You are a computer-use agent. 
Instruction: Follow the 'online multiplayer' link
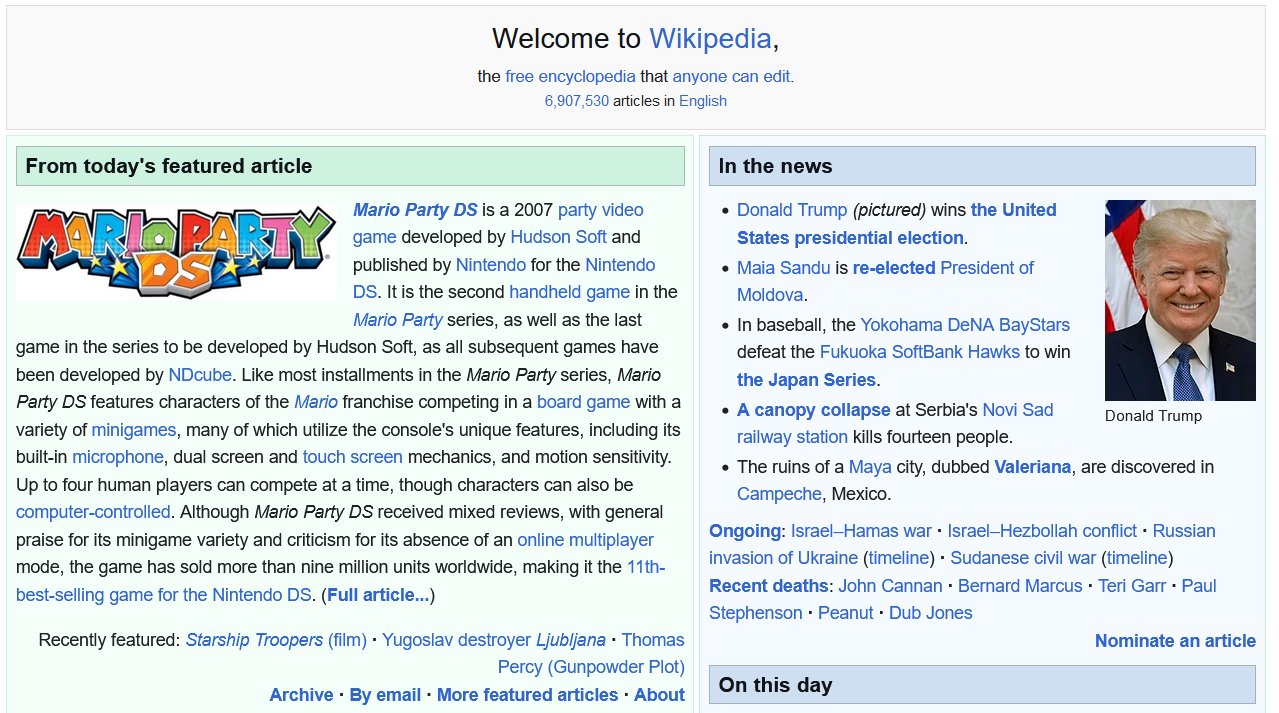click(585, 540)
